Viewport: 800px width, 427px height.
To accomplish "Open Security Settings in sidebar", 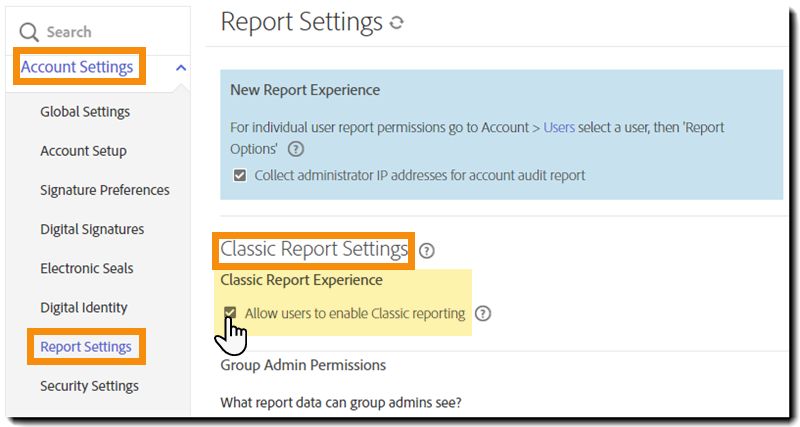I will (90, 386).
